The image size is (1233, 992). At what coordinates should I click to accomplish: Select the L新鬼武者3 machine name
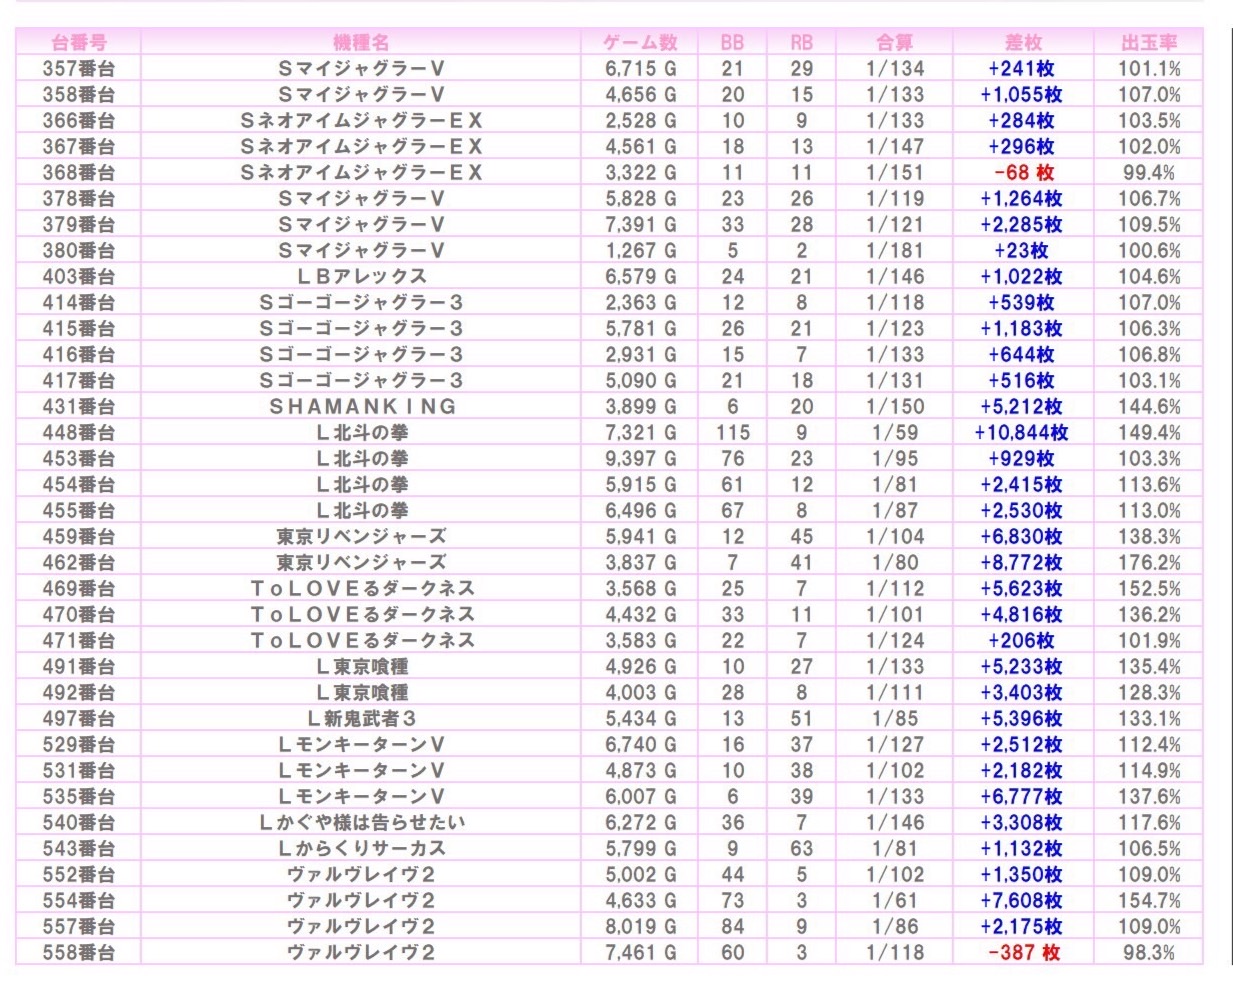[x=362, y=718]
